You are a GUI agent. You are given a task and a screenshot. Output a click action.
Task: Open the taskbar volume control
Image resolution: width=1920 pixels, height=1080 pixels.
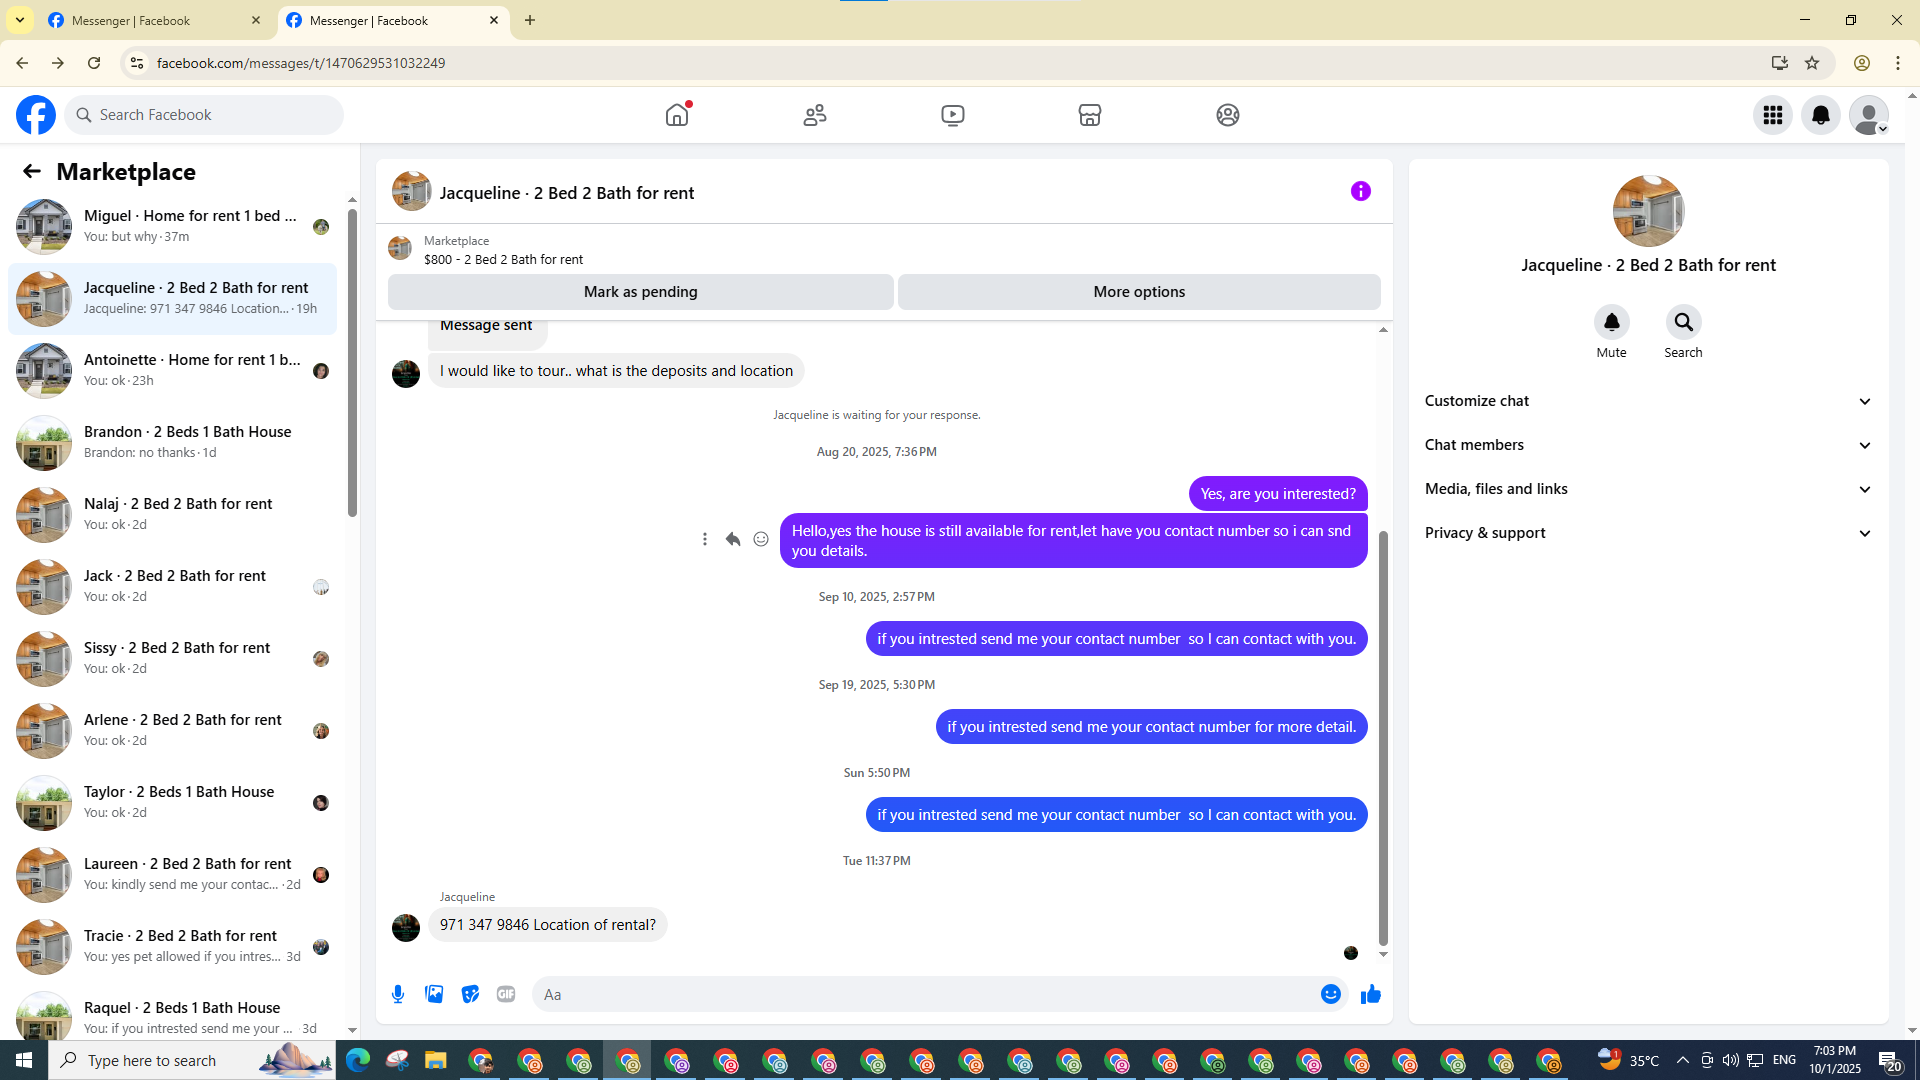tap(1730, 1060)
